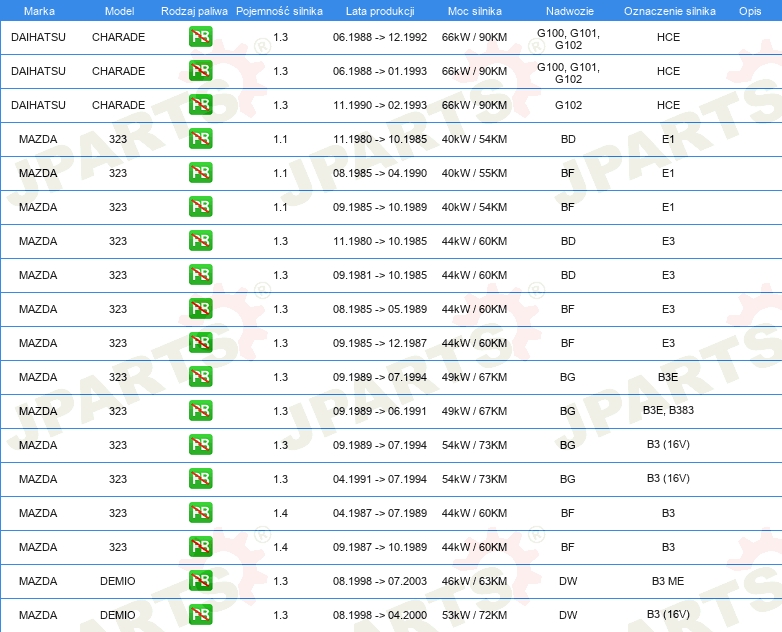Click the Lata produkcji column header
Viewport: 782px width, 632px height.
380,11
